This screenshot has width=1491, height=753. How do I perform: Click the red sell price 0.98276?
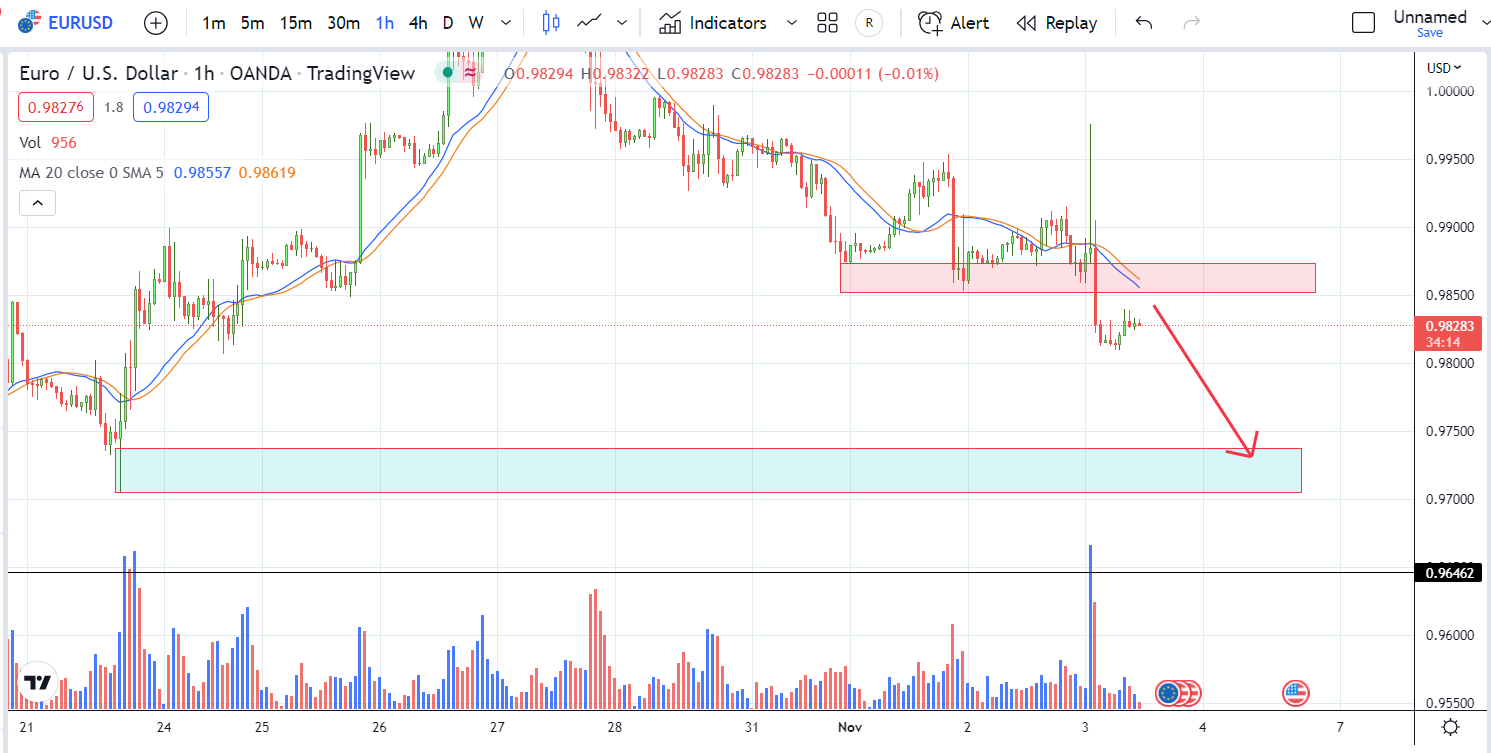coord(56,106)
